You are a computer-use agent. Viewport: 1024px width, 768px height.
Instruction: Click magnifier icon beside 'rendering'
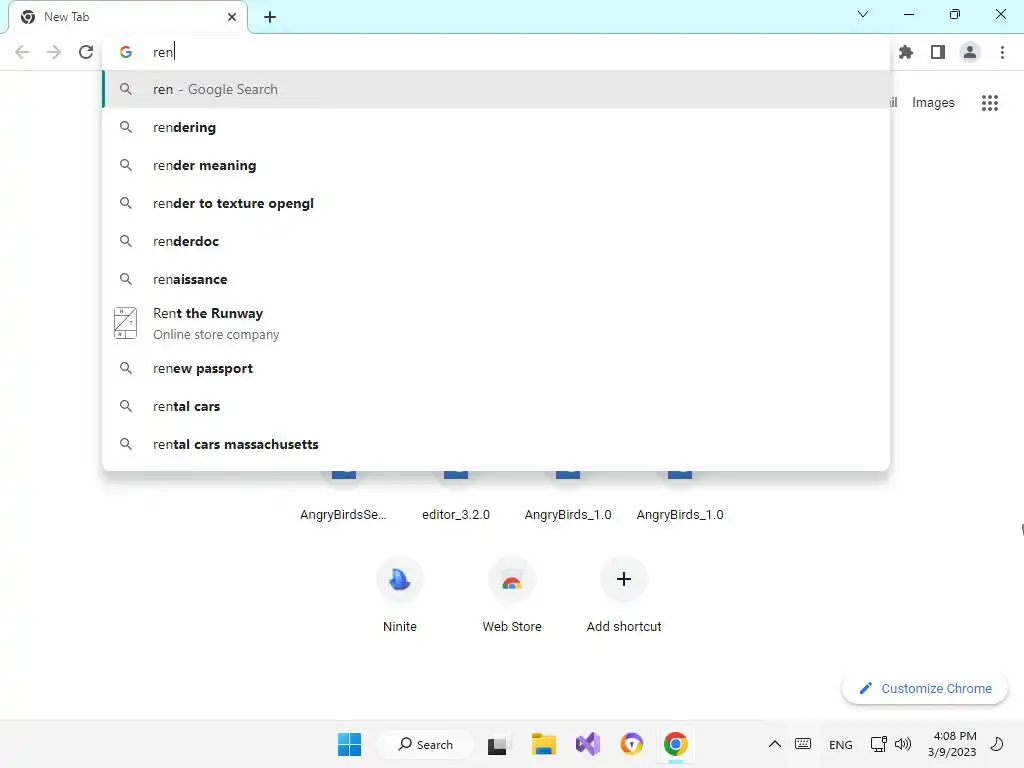pos(125,127)
